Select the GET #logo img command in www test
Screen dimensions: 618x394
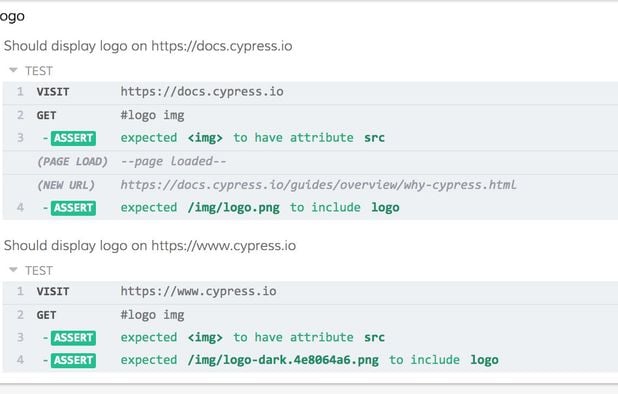[x=310, y=315]
